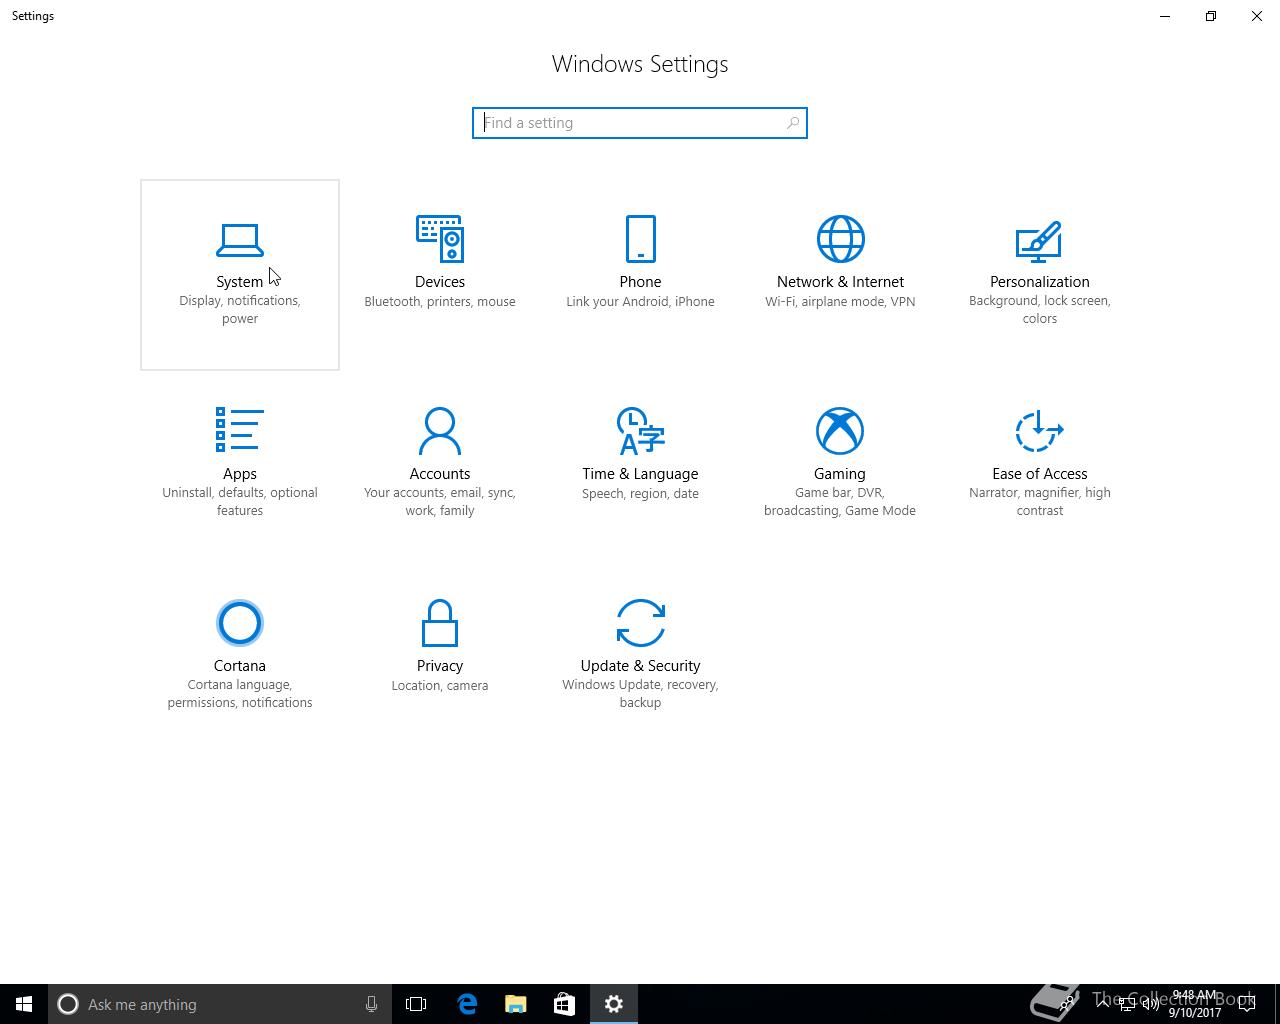Open the Cortana settings category
Viewport: 1280px width, 1024px height.
coord(240,659)
